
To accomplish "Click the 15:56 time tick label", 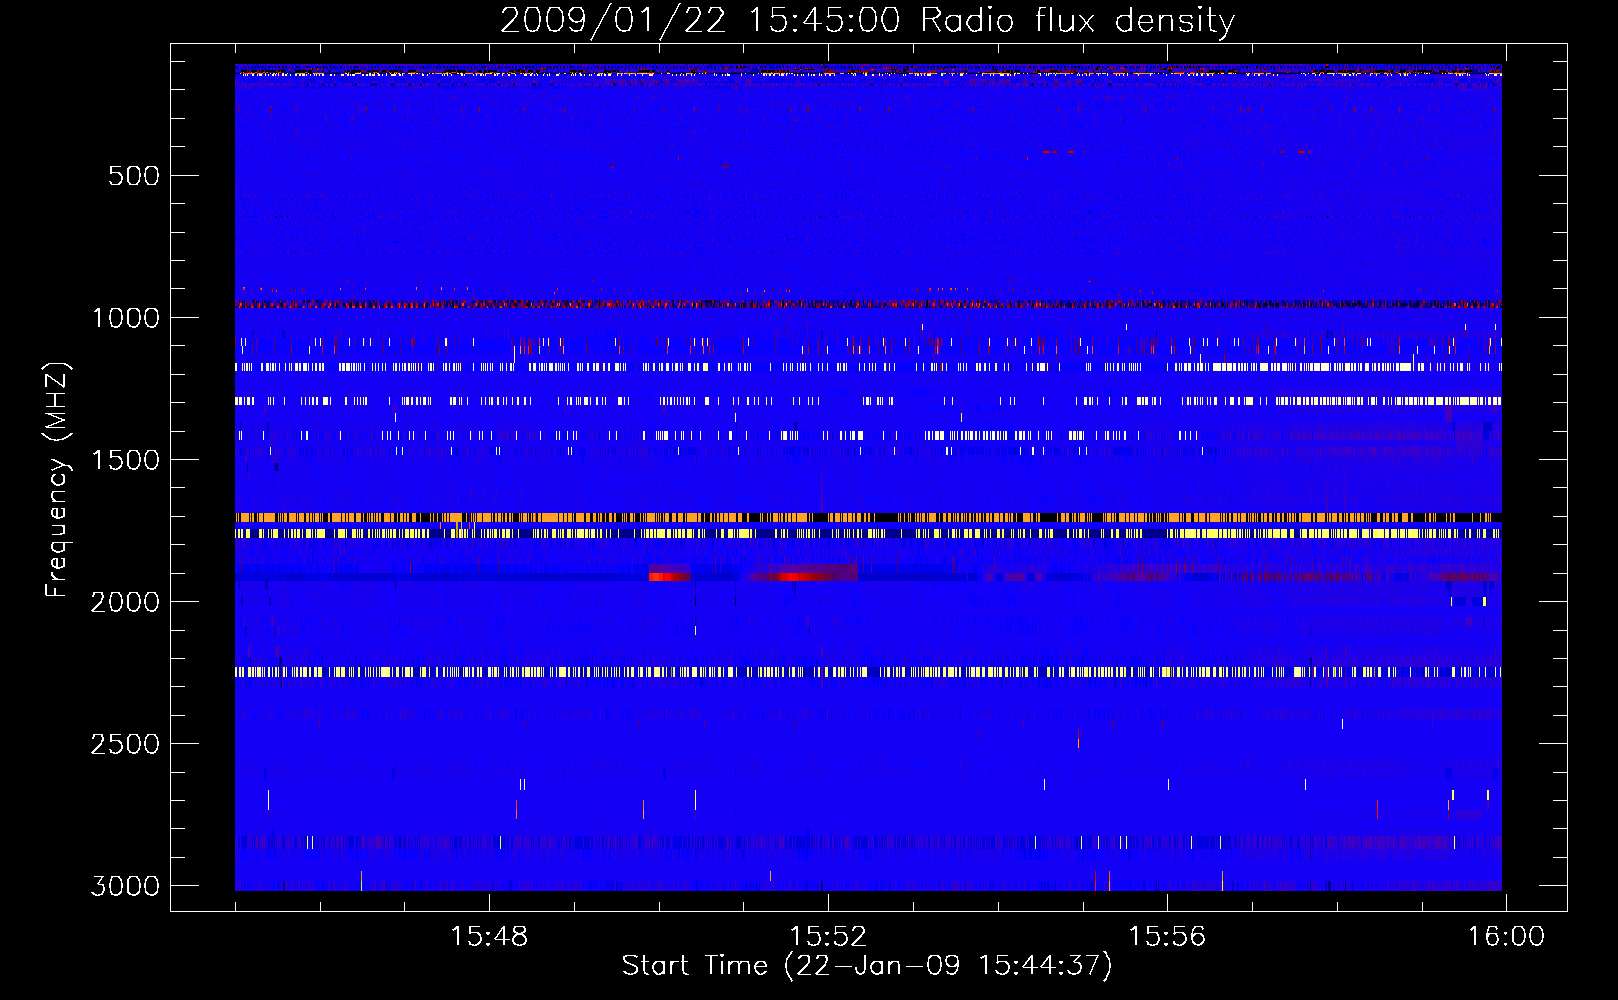I will coord(1167,937).
